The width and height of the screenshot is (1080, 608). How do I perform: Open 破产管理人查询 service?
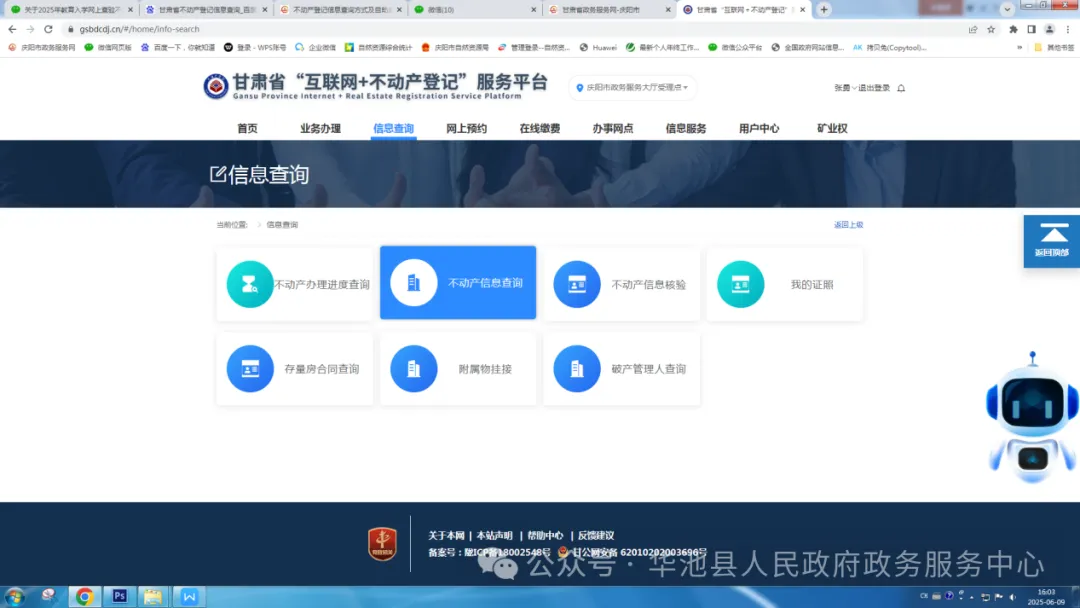(x=577, y=369)
